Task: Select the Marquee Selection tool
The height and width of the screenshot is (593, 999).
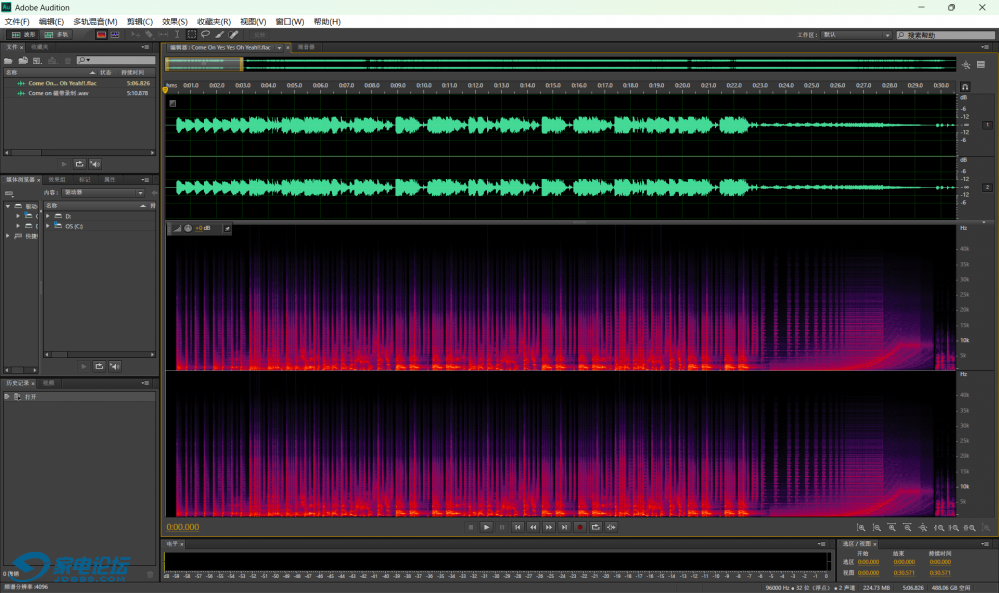Action: coord(192,34)
